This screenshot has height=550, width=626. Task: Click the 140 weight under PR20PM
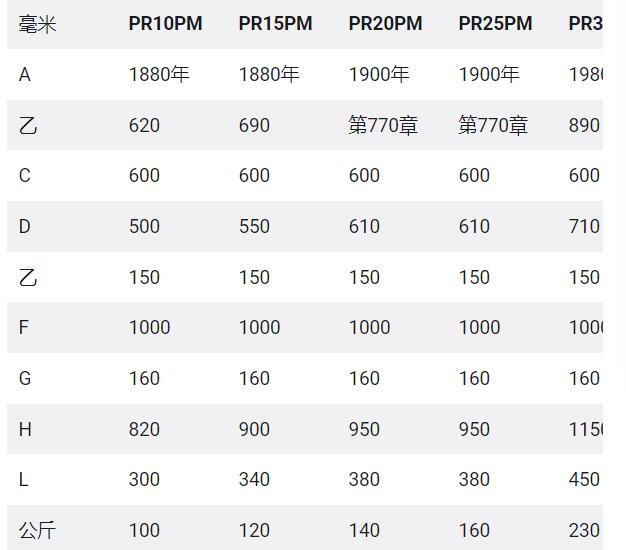pyautogui.click(x=364, y=530)
